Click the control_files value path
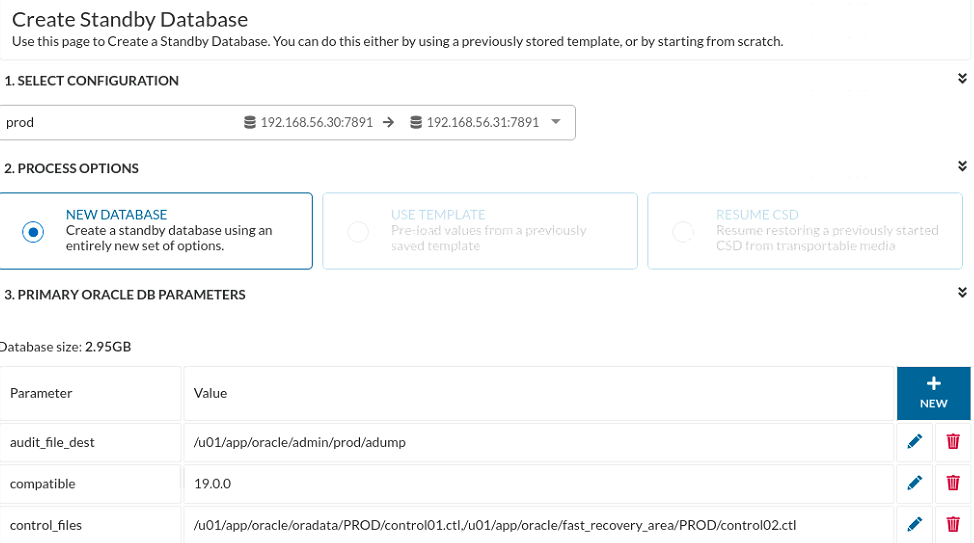The width and height of the screenshot is (974, 543). click(495, 526)
